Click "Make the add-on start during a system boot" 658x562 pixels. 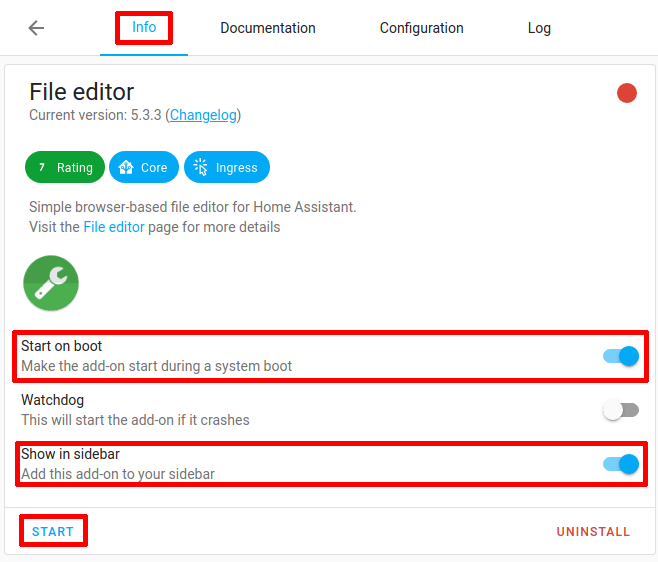pos(157,366)
